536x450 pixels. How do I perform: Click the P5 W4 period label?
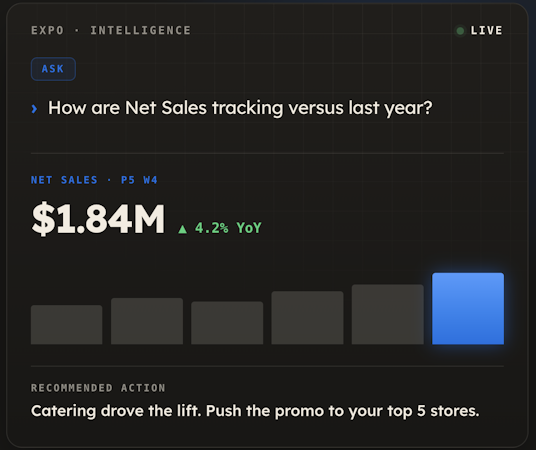point(139,180)
